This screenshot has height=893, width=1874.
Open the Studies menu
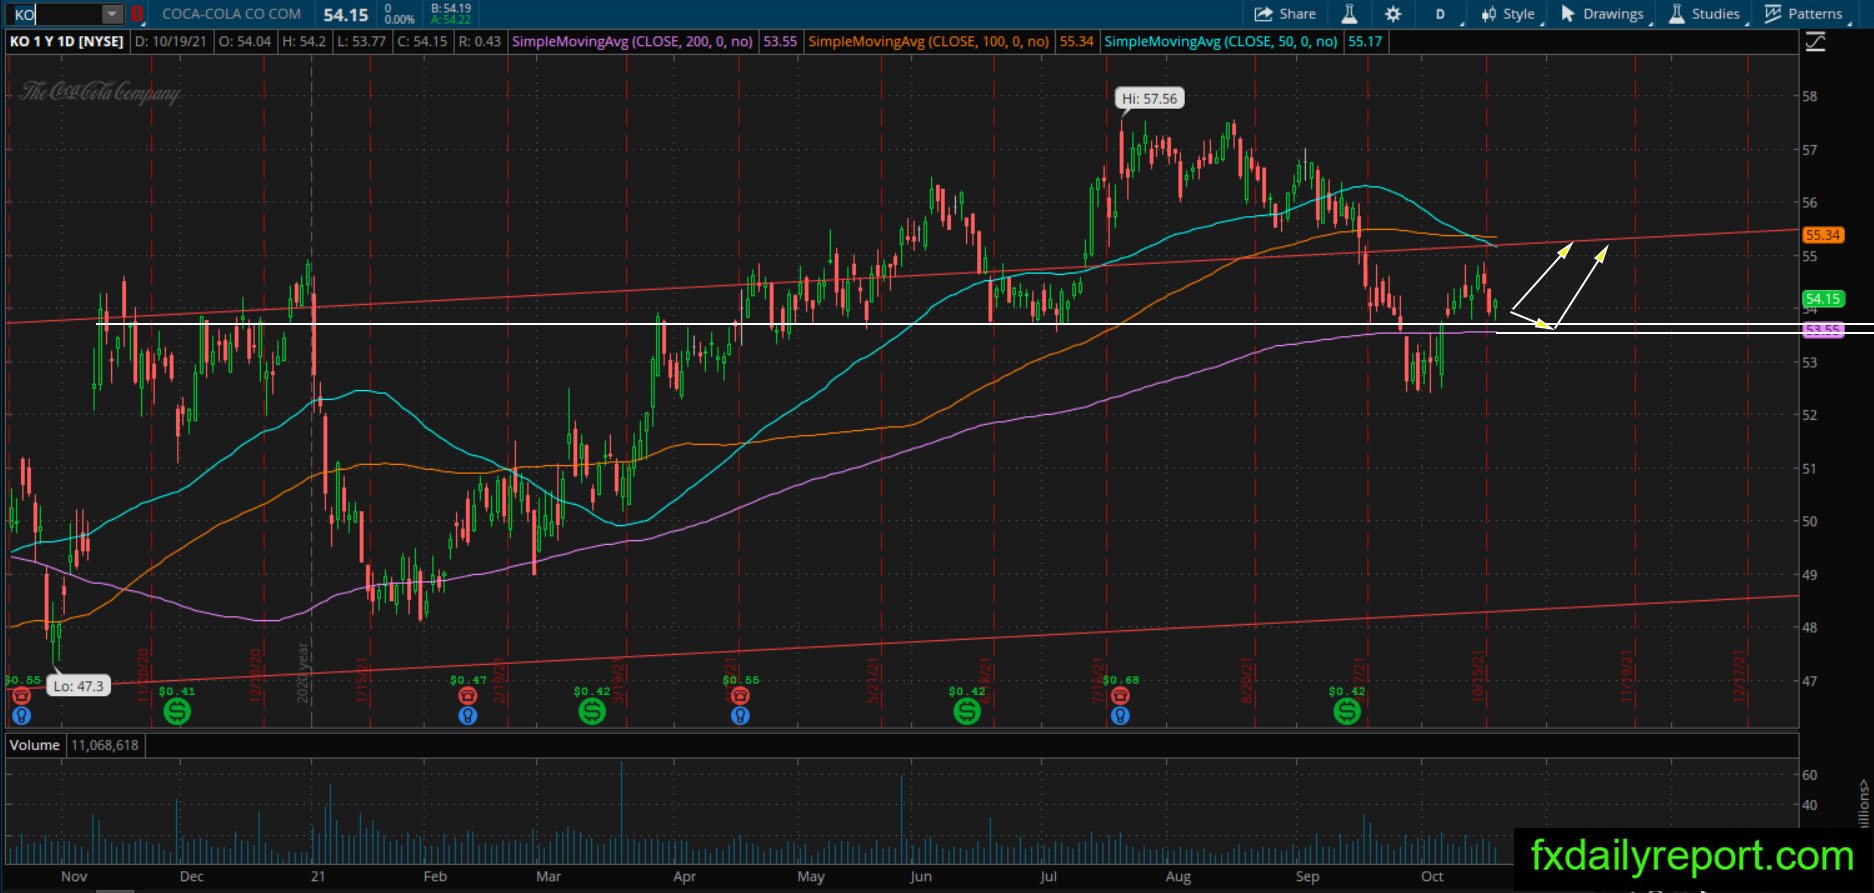click(1706, 14)
